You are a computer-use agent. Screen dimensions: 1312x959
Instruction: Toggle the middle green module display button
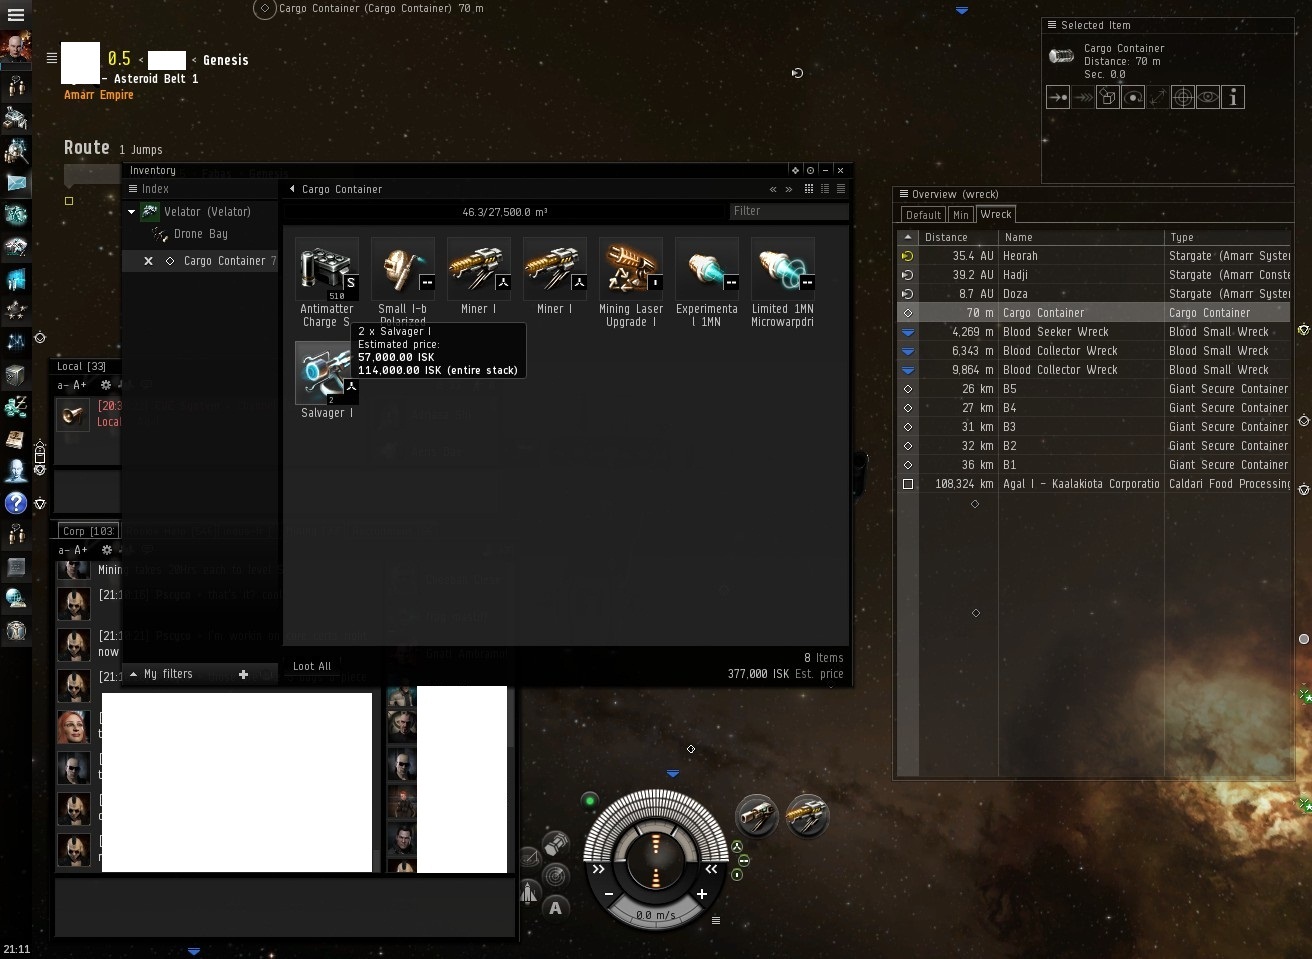tap(744, 860)
